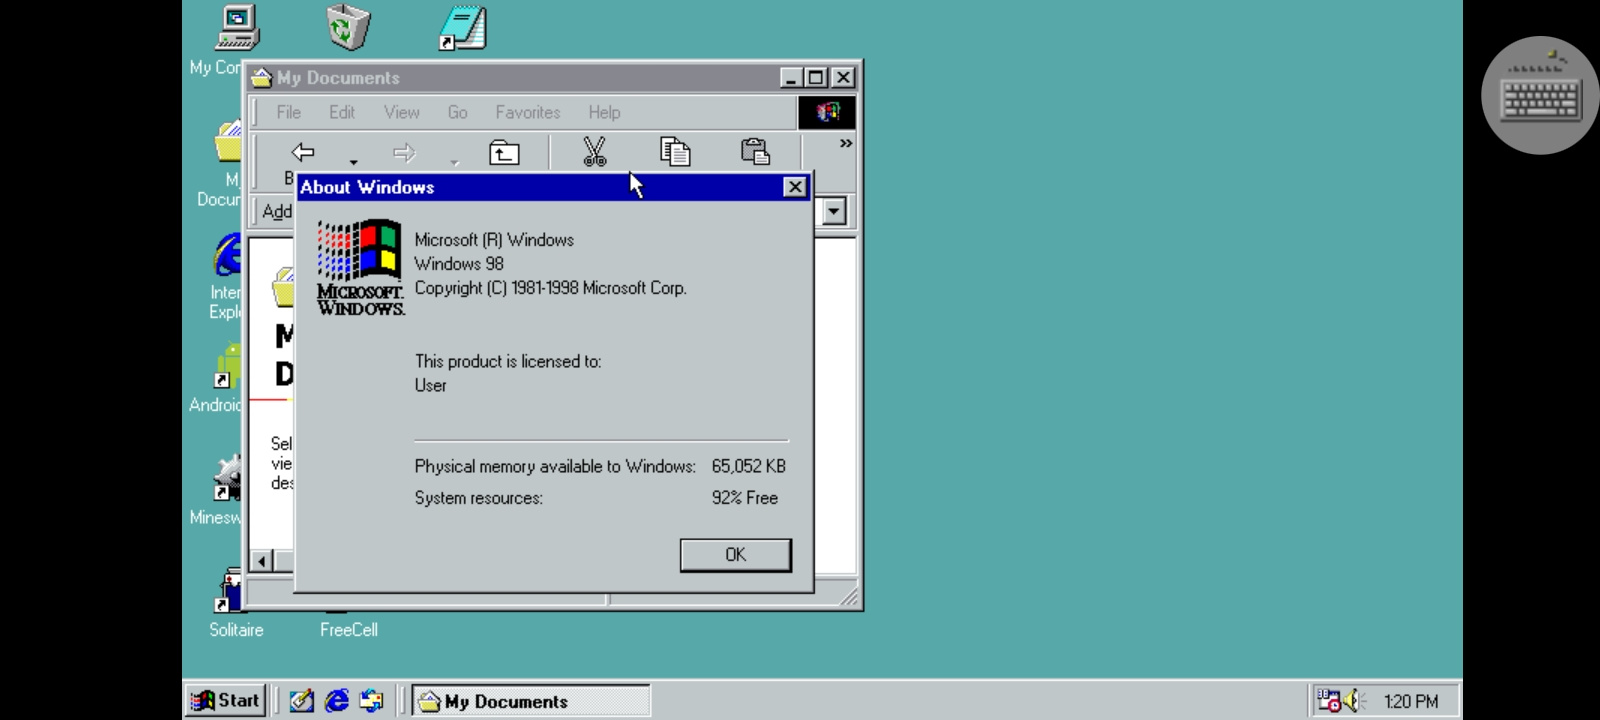
Task: Open the File menu in My Documents
Action: (288, 112)
